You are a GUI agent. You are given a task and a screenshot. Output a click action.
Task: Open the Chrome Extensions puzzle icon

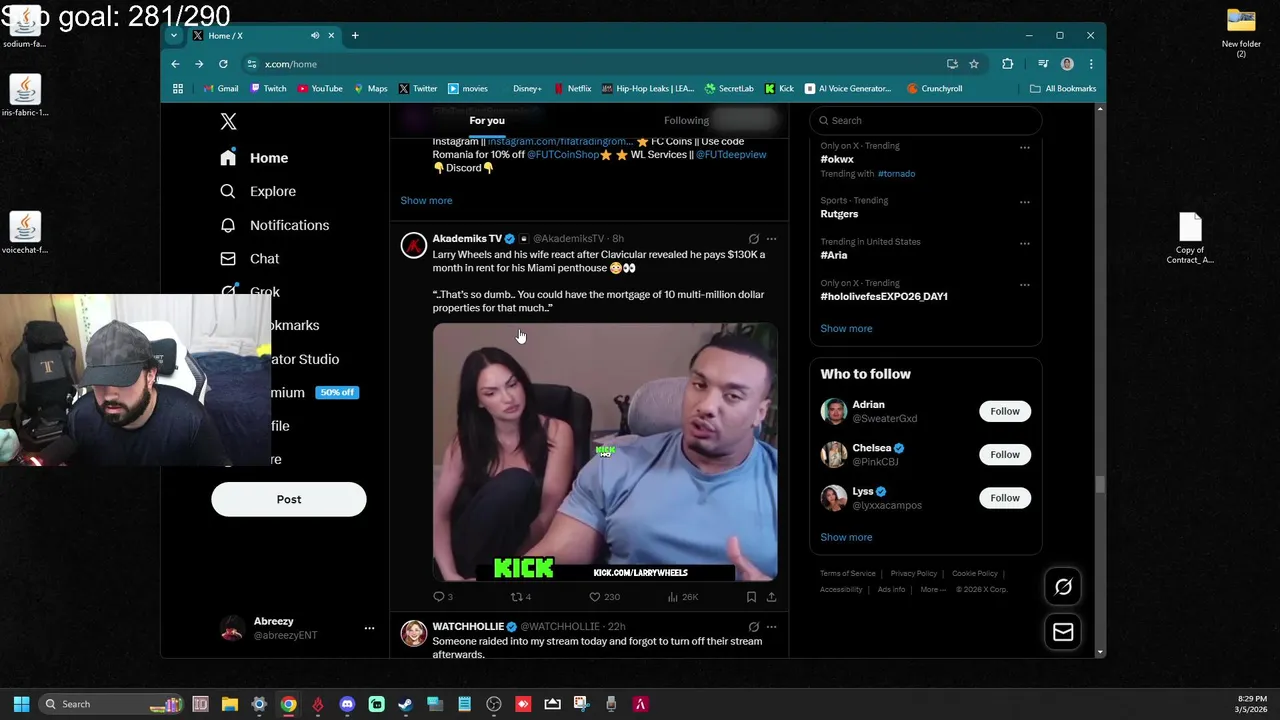(x=1007, y=64)
